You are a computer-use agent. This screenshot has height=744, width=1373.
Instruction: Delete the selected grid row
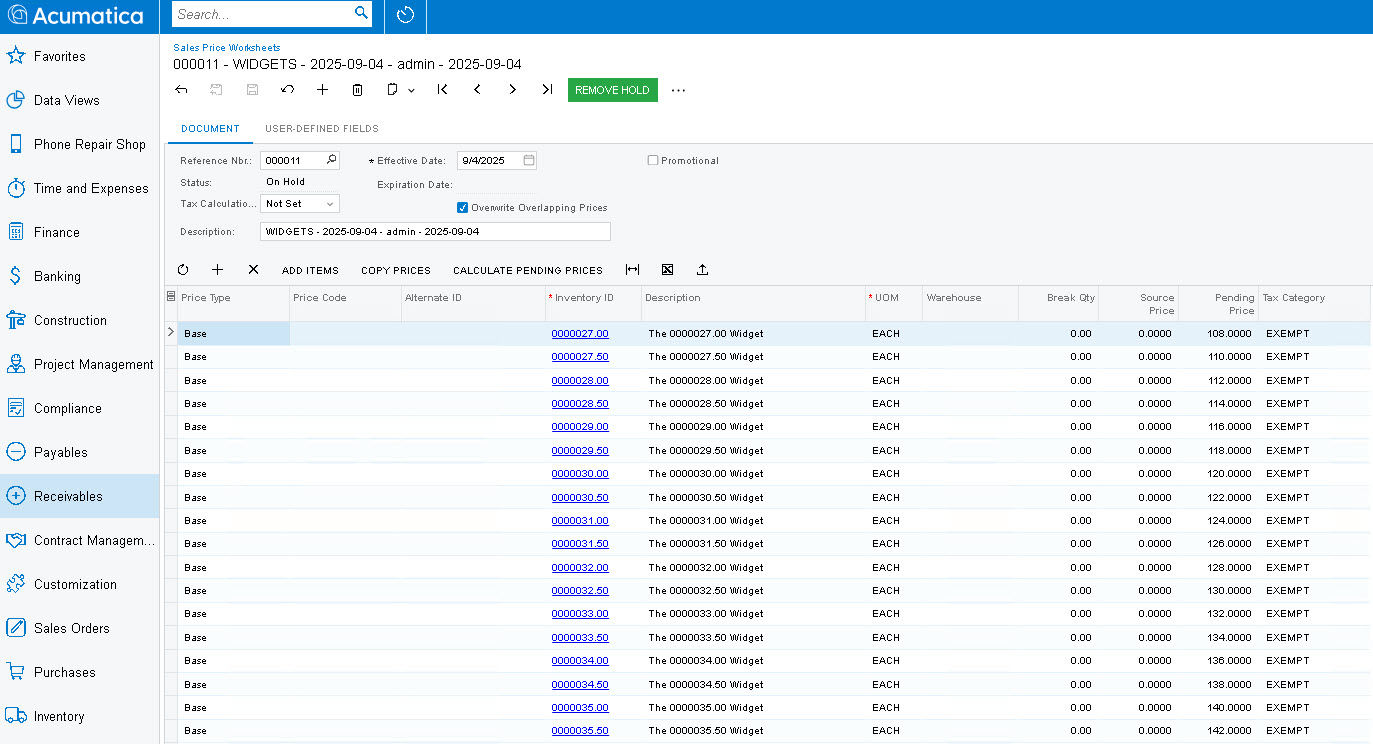click(253, 270)
